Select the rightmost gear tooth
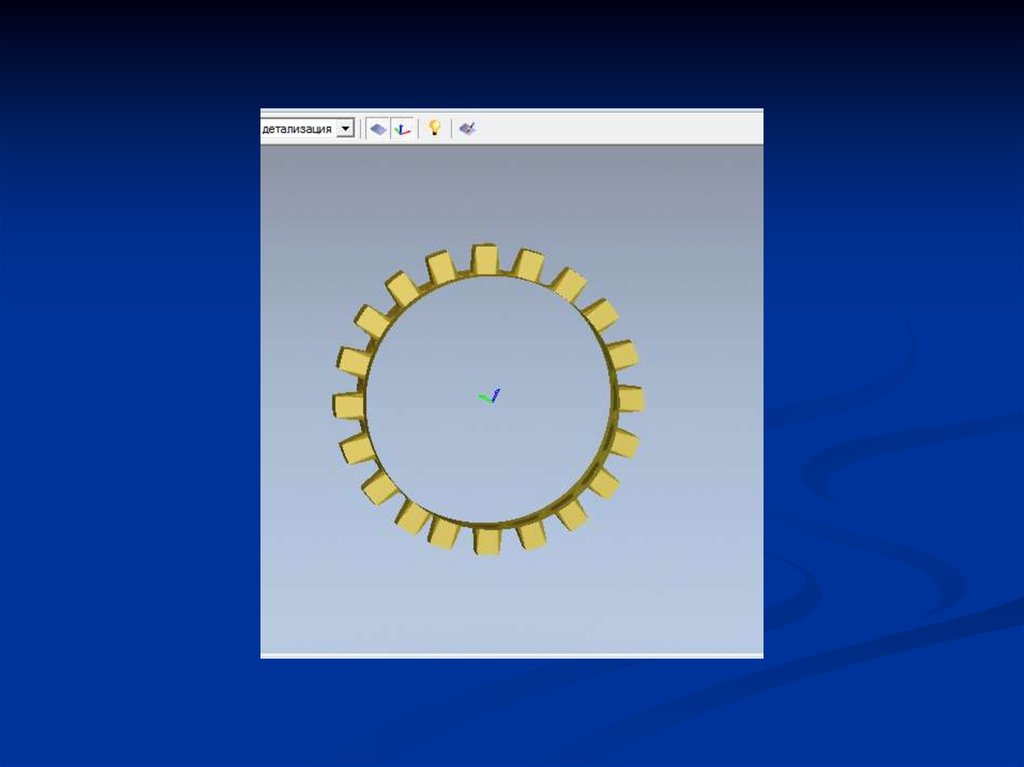The height and width of the screenshot is (767, 1024). 629,399
